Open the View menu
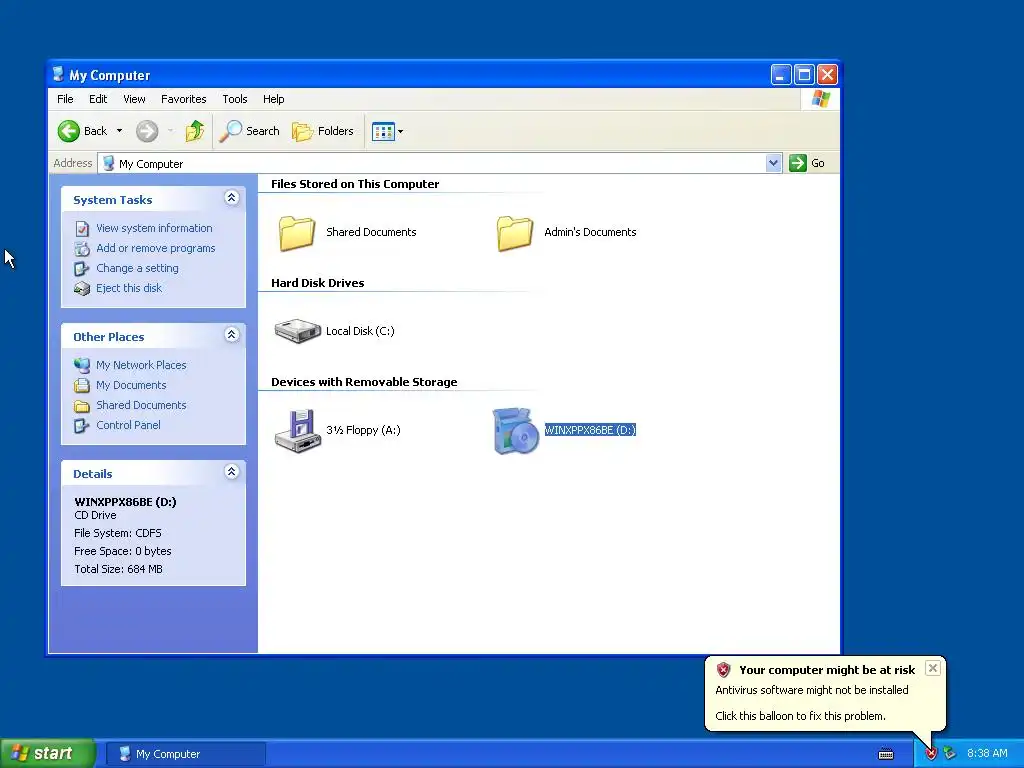This screenshot has width=1024, height=768. coord(134,99)
